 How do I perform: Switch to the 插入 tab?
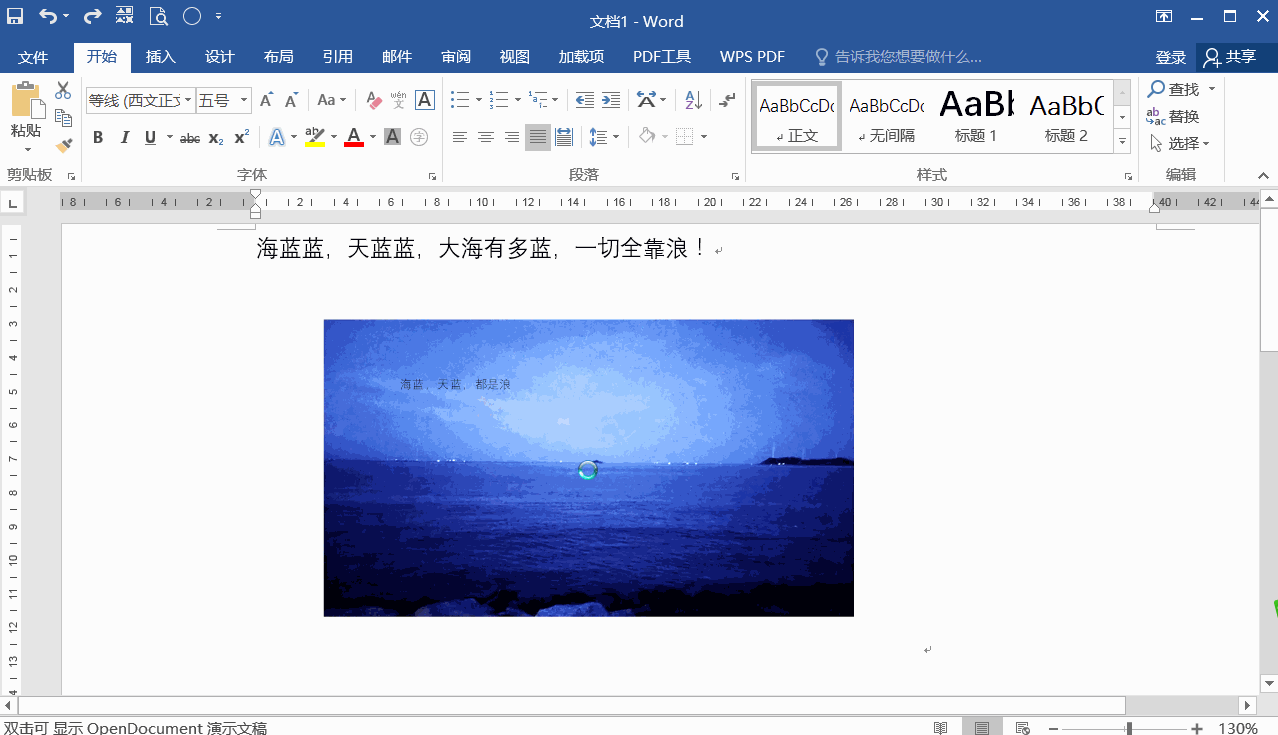(160, 57)
